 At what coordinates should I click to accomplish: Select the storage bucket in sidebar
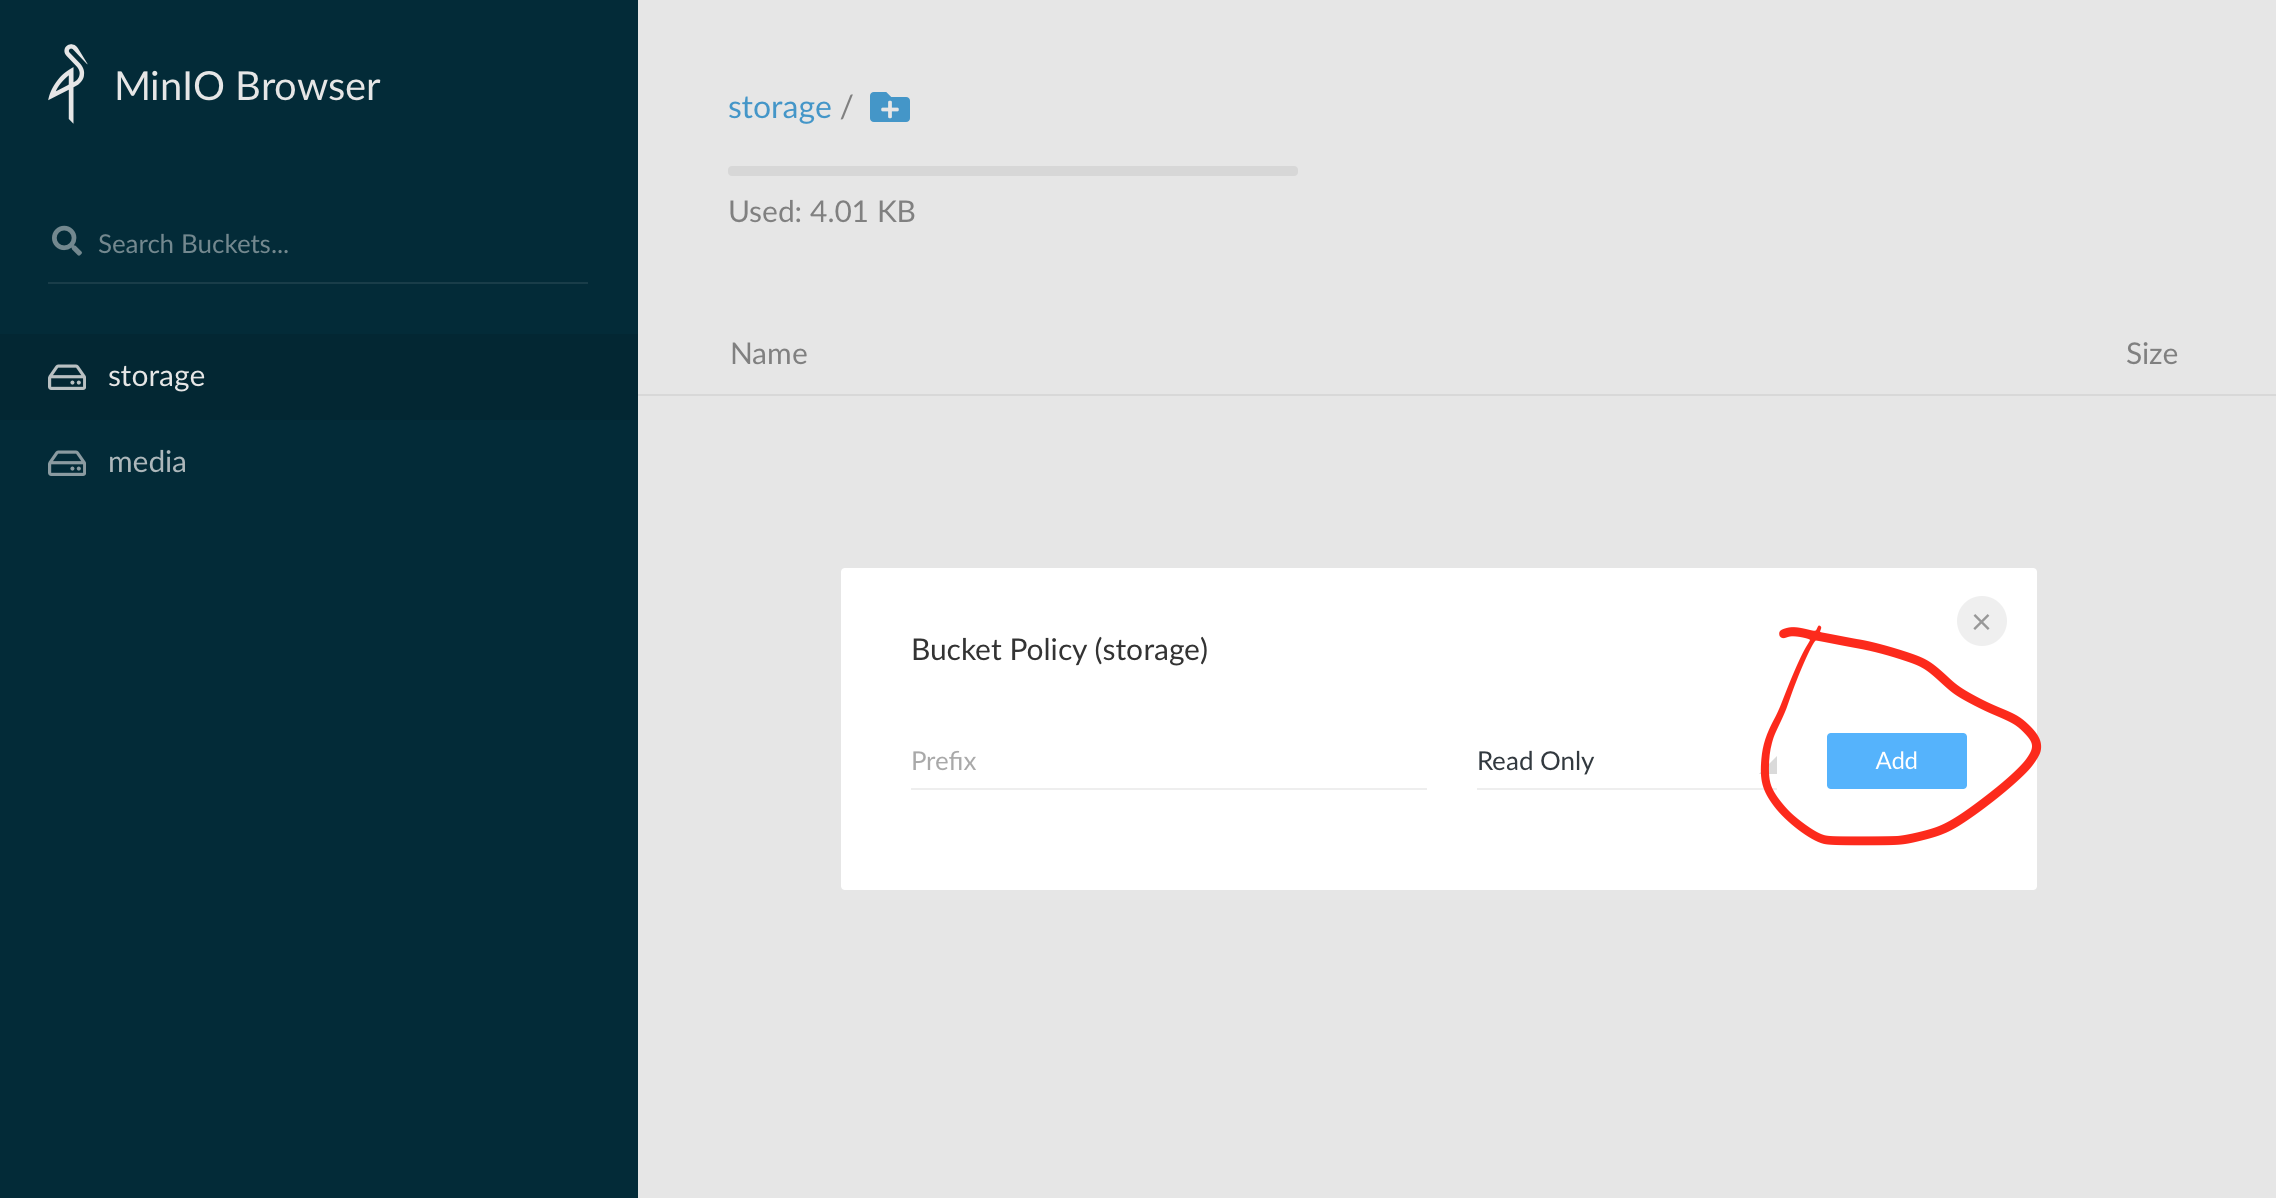[x=156, y=377]
